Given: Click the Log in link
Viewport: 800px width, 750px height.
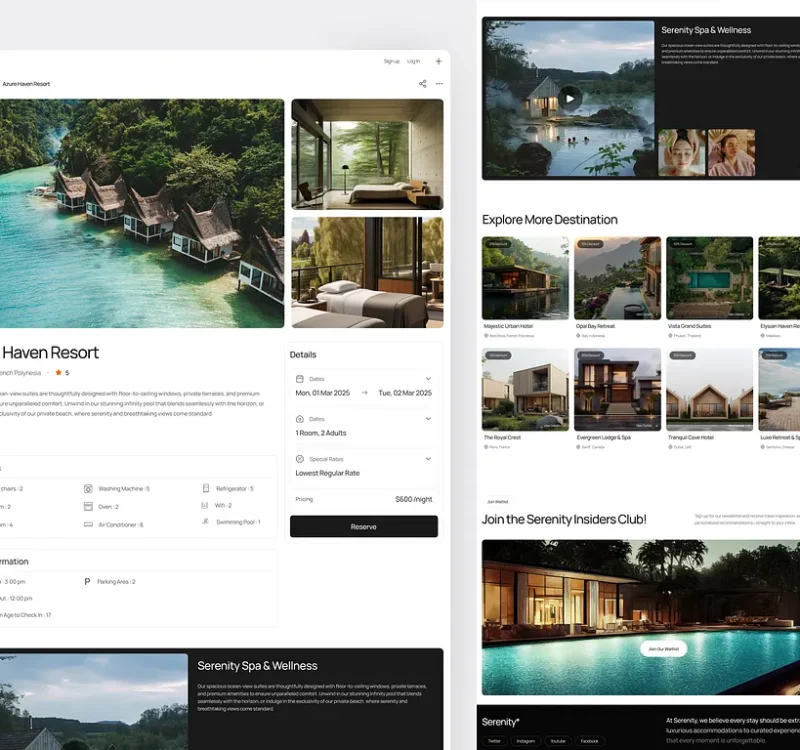Looking at the screenshot, I should [413, 61].
